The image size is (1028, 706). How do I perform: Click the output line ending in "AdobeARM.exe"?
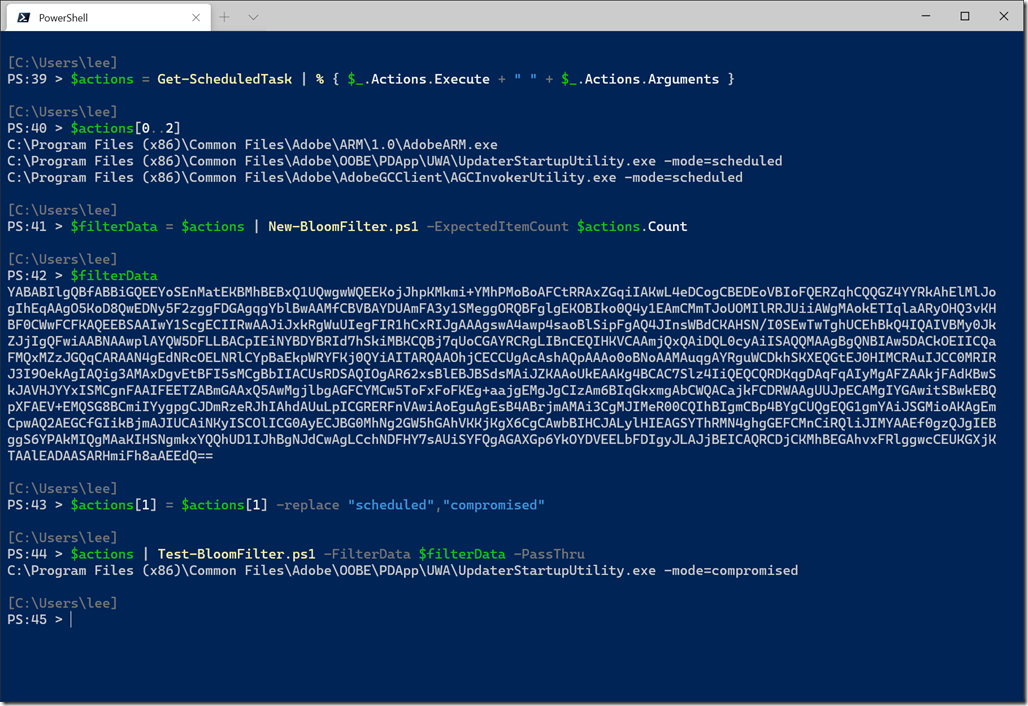click(252, 145)
